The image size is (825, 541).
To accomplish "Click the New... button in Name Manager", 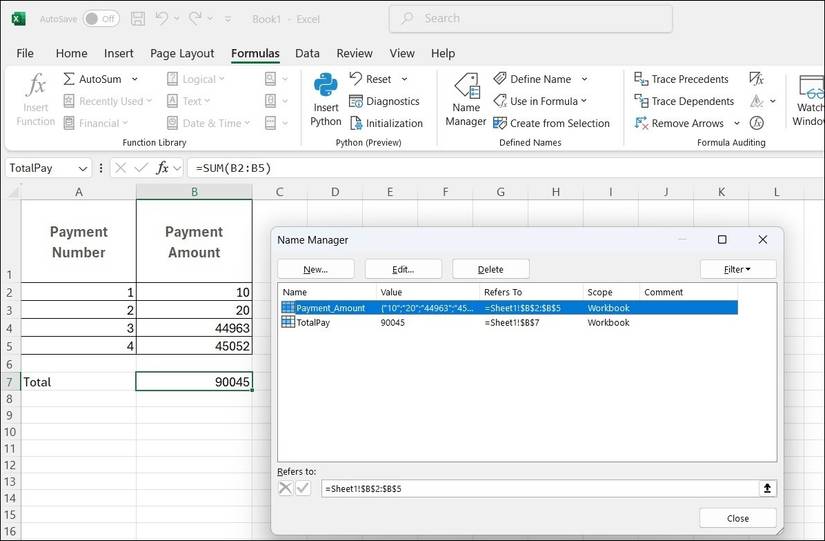I will click(315, 269).
